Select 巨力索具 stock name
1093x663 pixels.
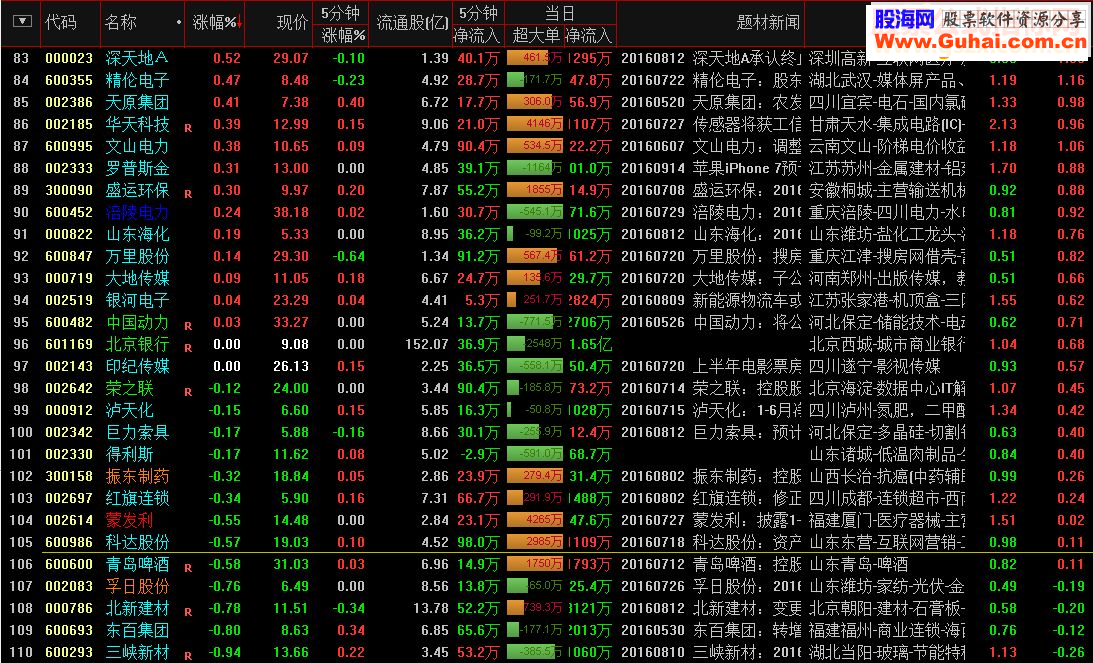(x=137, y=432)
